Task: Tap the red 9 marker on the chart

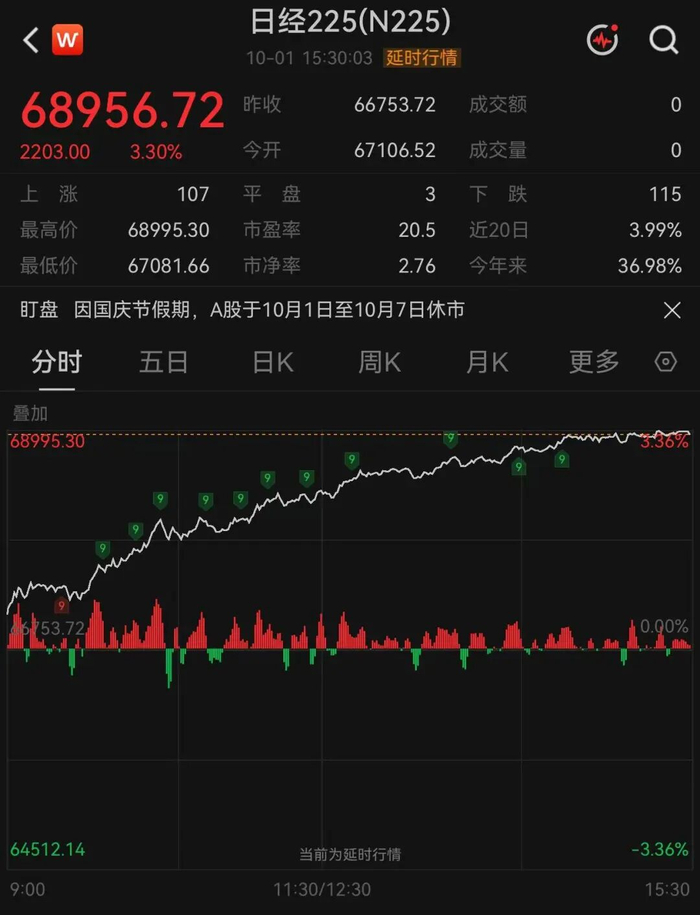Action: [61, 606]
